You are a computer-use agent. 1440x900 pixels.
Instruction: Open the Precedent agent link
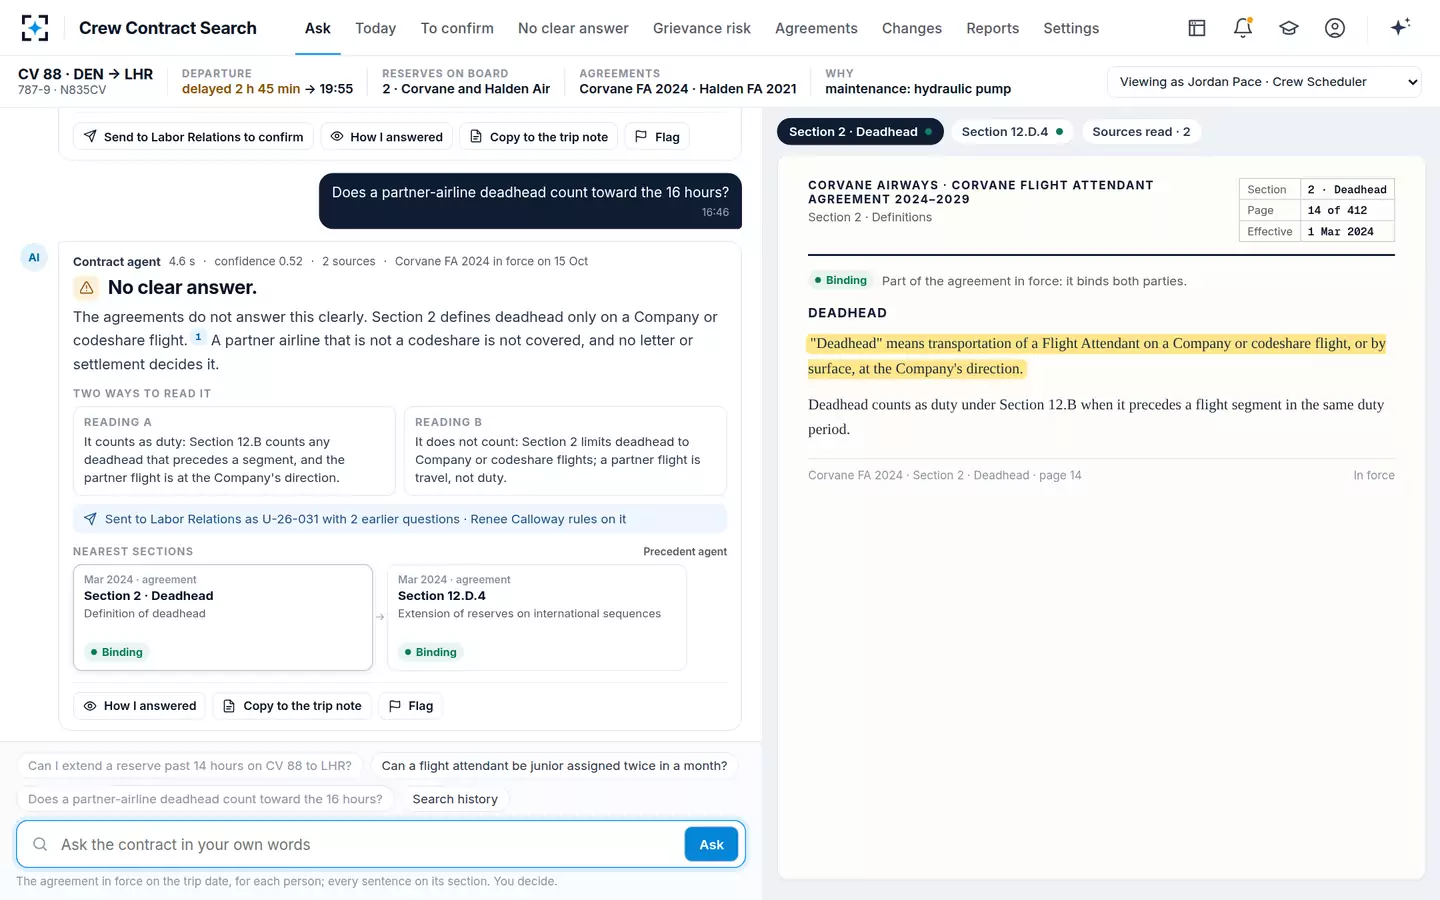(x=685, y=552)
